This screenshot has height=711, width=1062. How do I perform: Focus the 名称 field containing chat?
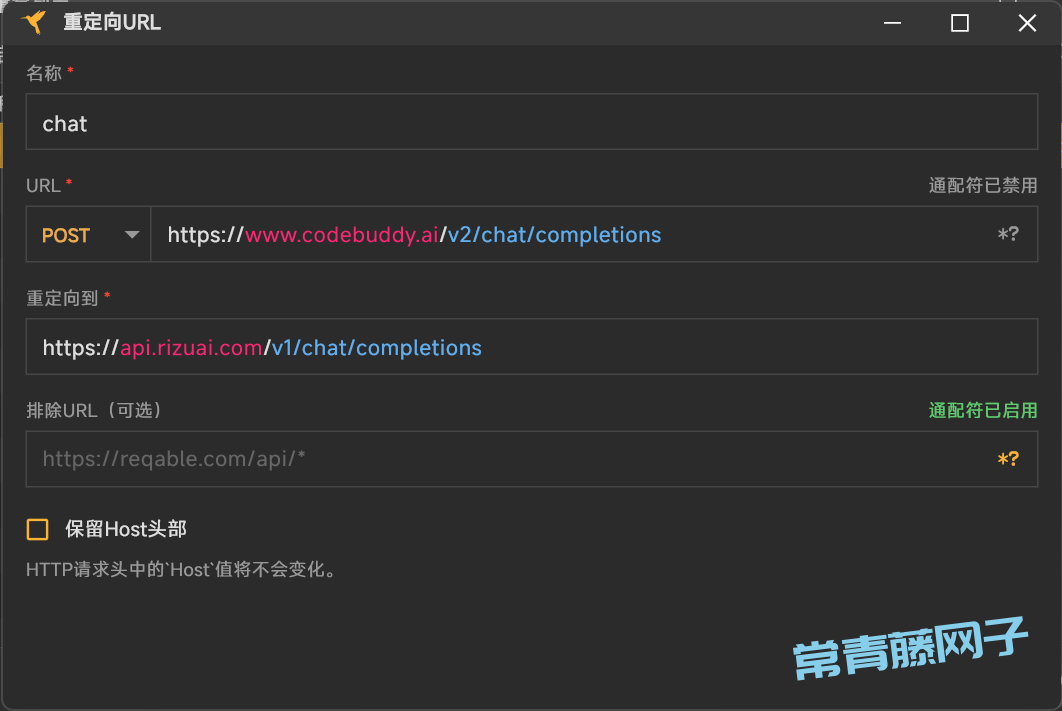pyautogui.click(x=530, y=122)
